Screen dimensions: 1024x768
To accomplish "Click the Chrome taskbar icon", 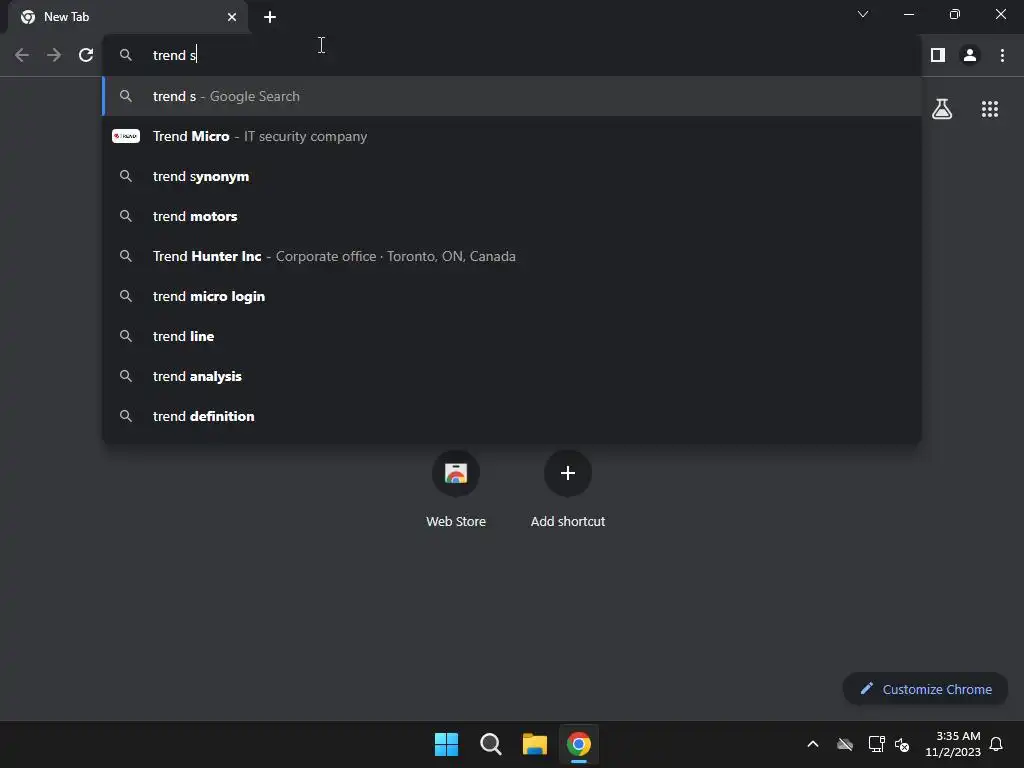I will click(x=579, y=744).
